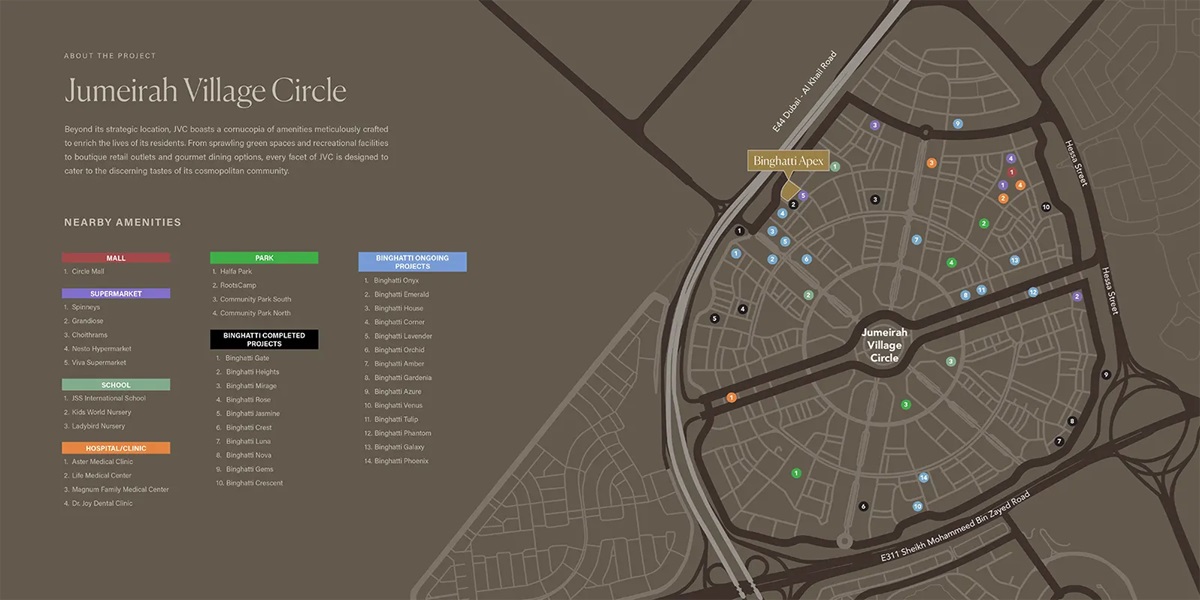The image size is (1200, 600).
Task: Click the Binghatti Apex map label
Action: [790, 160]
